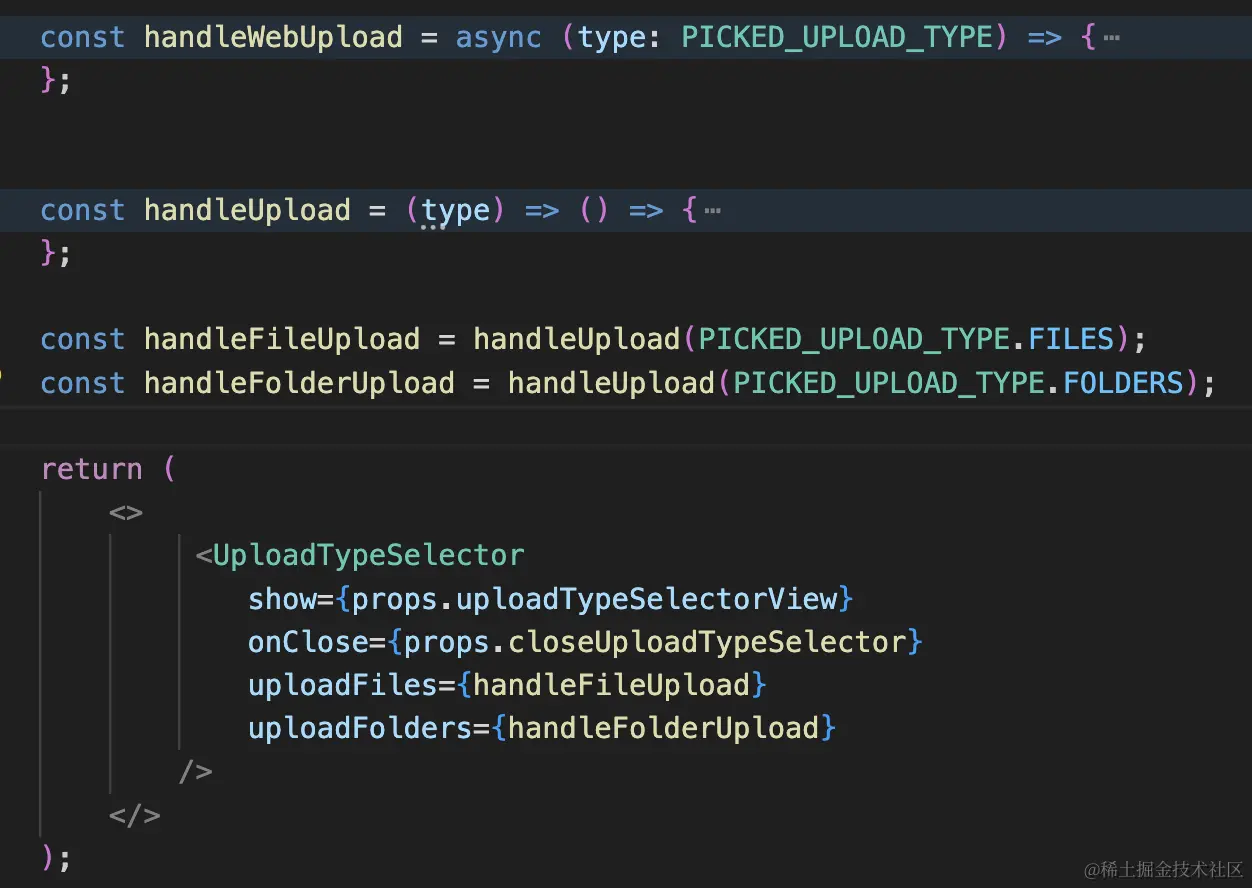Screen dimensions: 1252x888
Task: Click the onClose attribute
Action: click(308, 641)
